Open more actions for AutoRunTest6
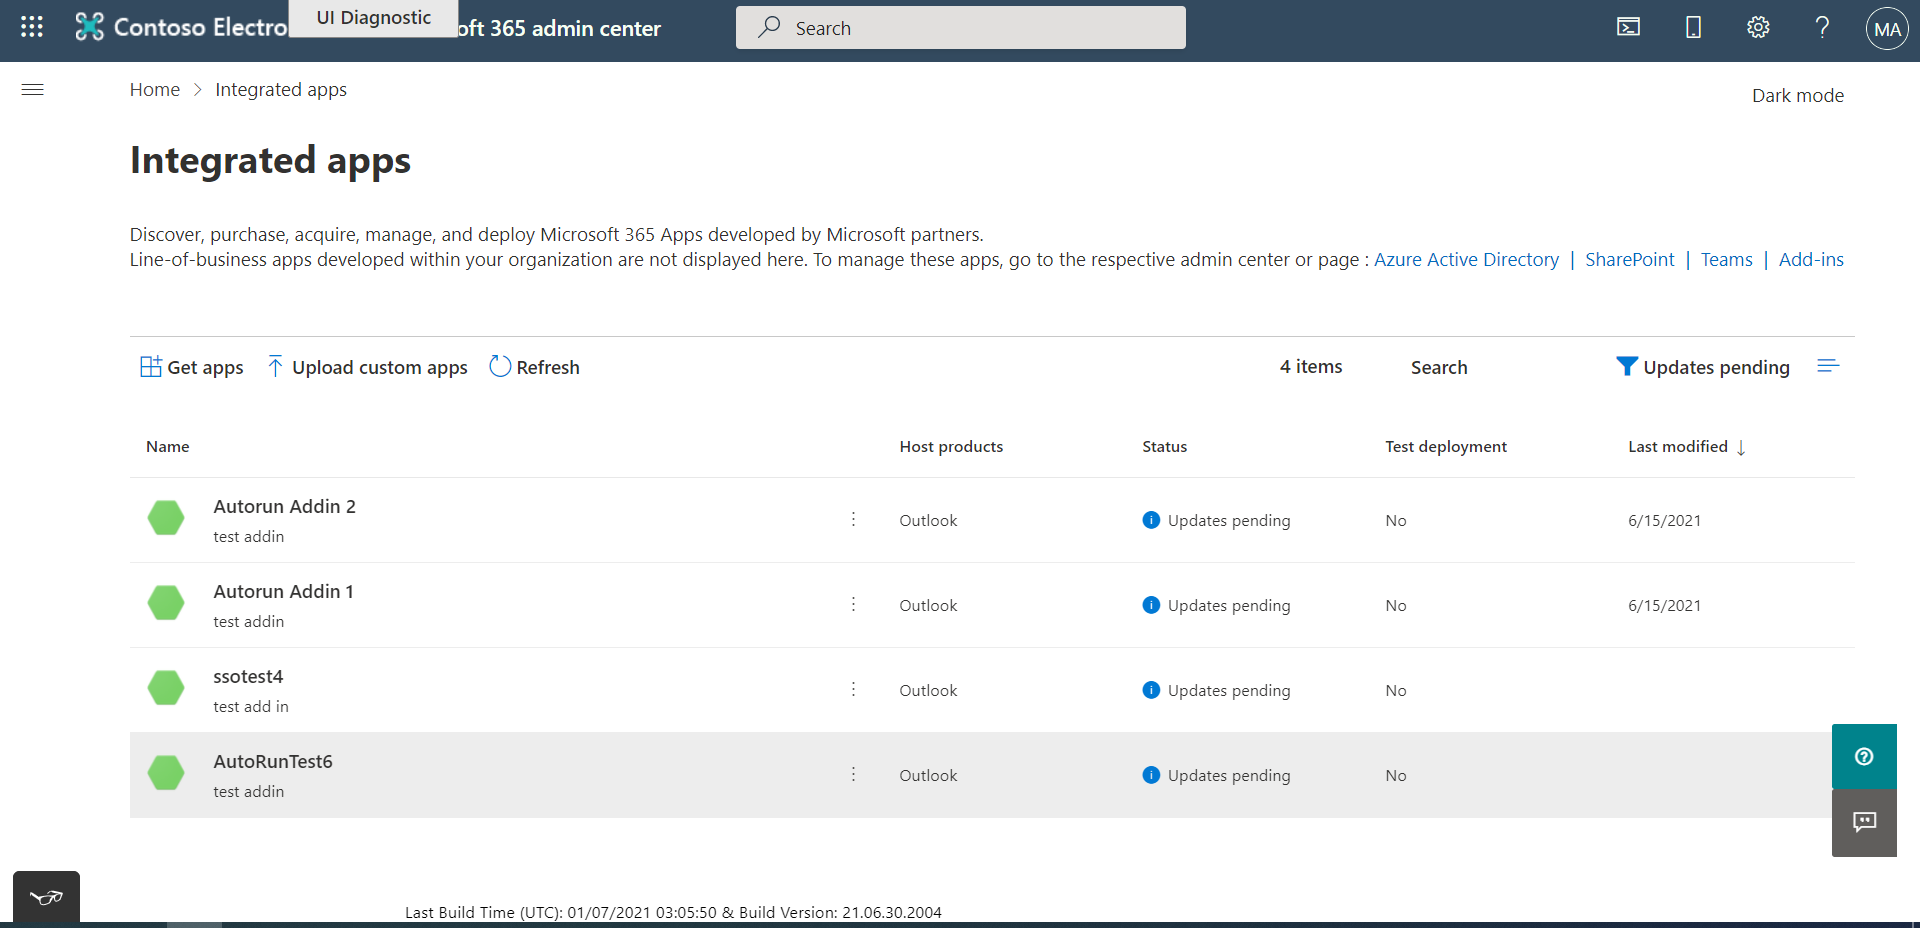Screen dimensions: 1920x928 pyautogui.click(x=853, y=774)
